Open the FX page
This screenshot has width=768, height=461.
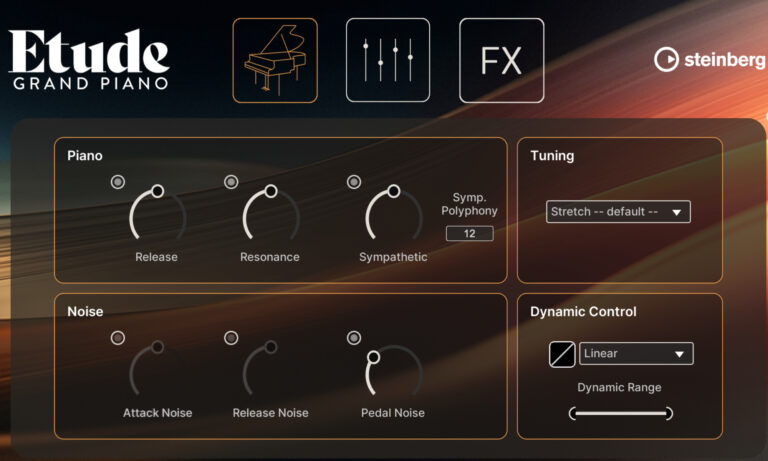click(502, 61)
